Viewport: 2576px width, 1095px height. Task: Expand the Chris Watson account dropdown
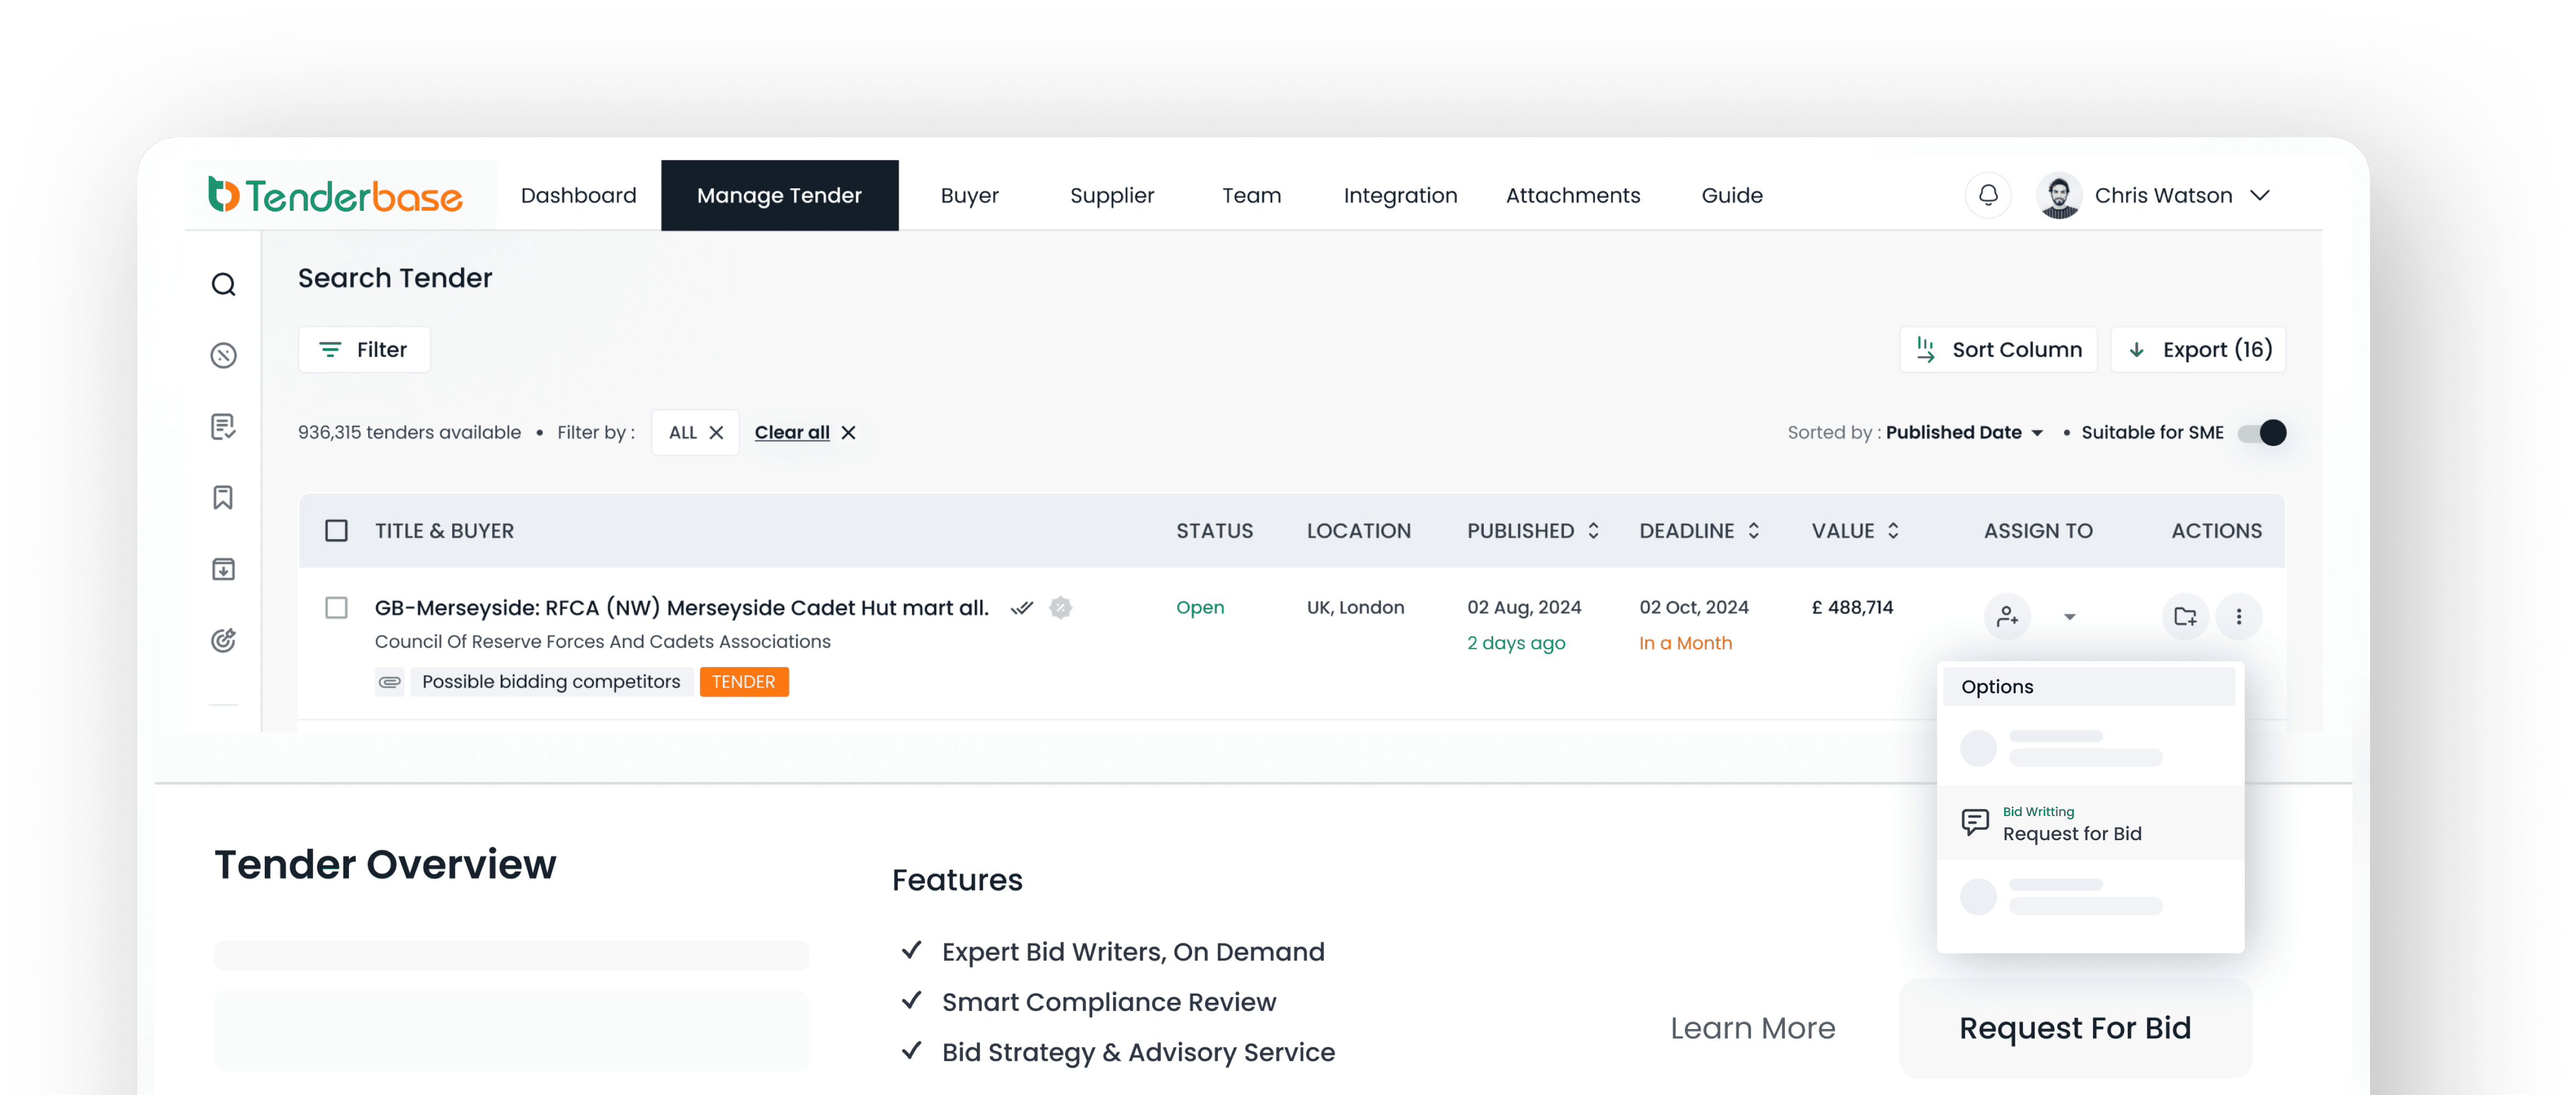2260,196
